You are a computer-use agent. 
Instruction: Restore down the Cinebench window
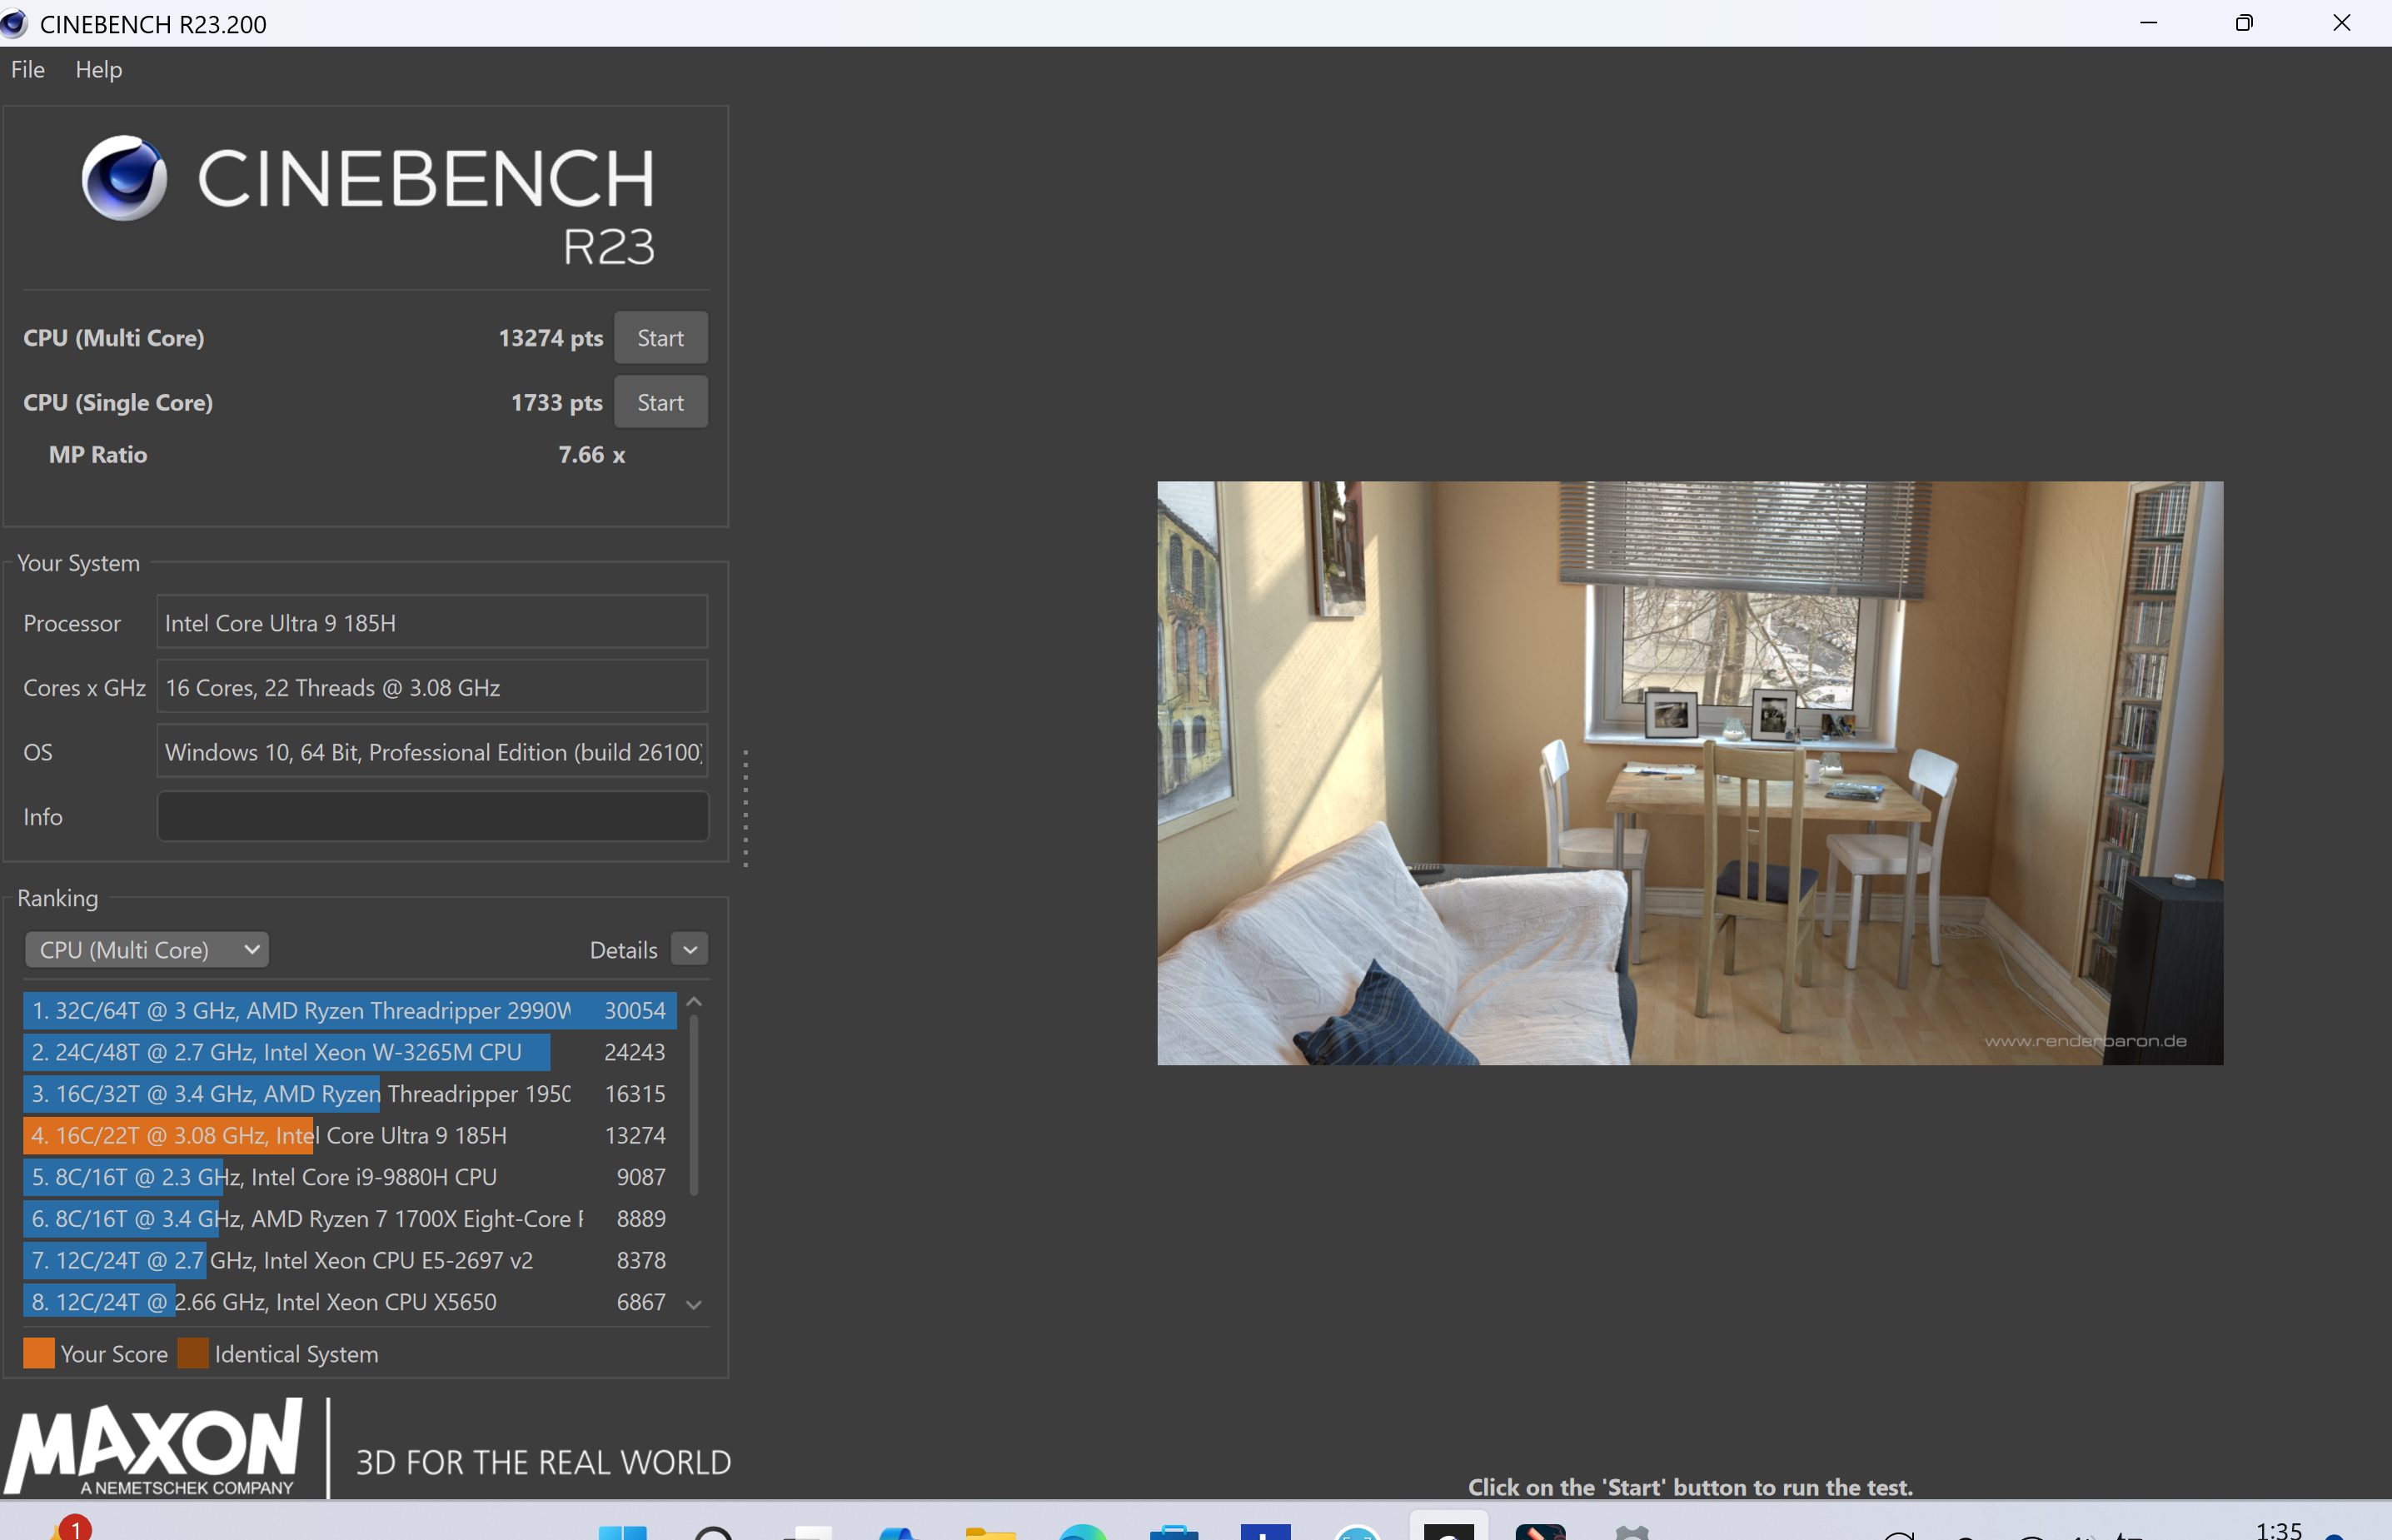pos(2244,23)
